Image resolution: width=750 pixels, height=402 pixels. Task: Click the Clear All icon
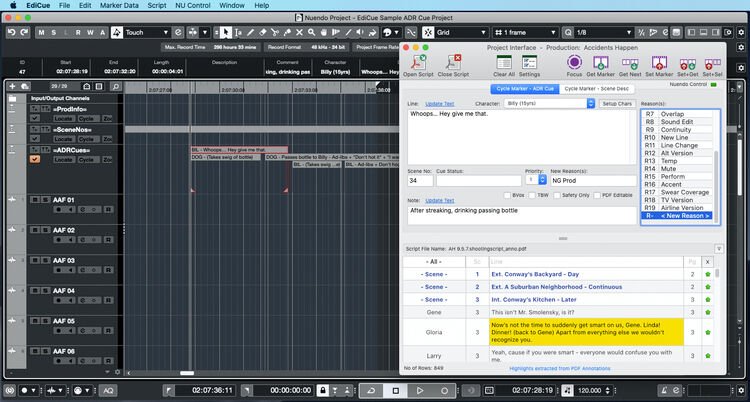click(x=504, y=63)
